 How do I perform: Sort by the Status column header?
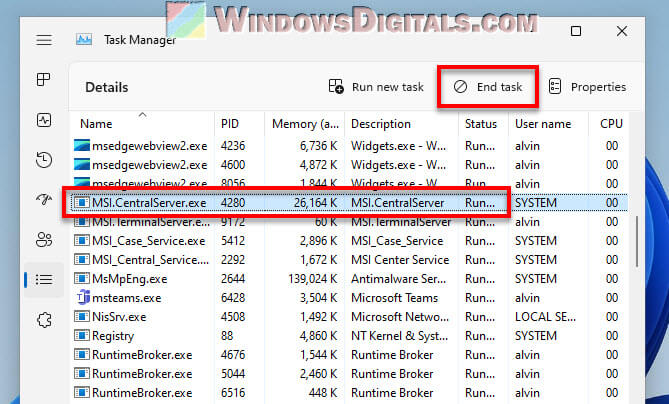click(x=481, y=124)
